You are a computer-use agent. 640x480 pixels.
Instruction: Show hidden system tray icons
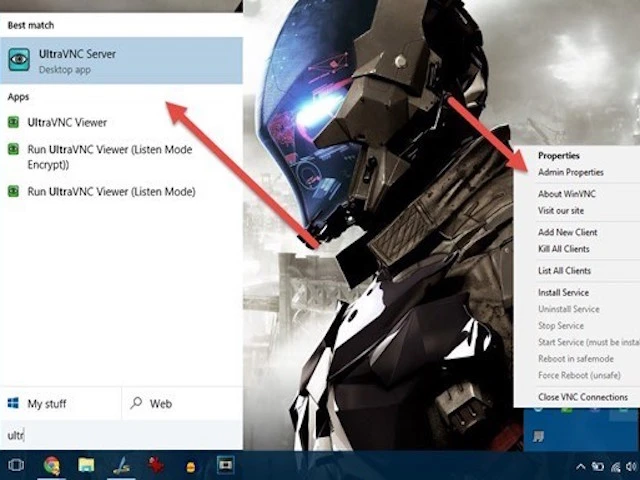581,466
